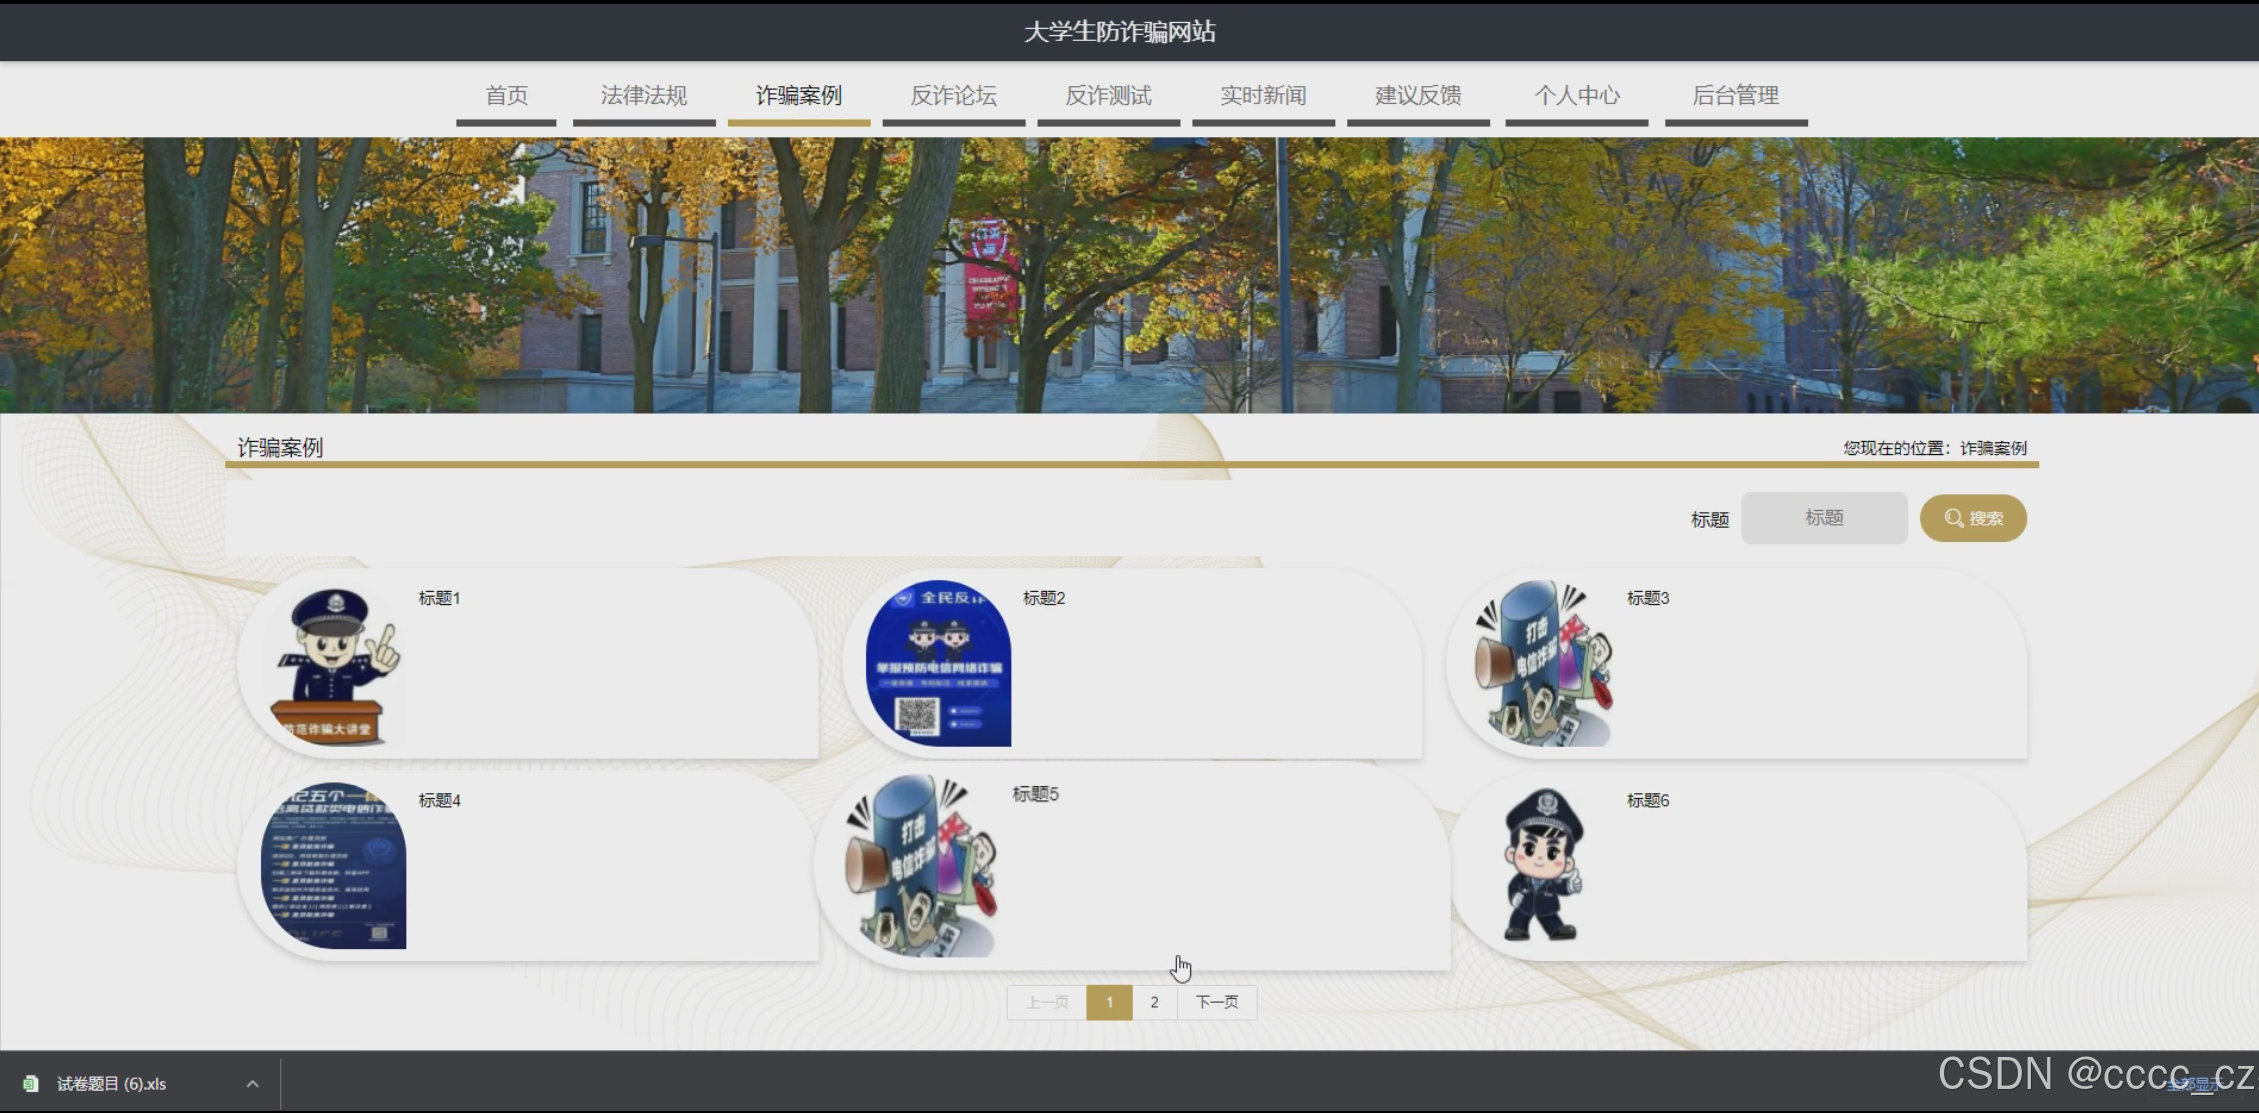2259x1113 pixels.
Task: Go to 后台管理 page
Action: tap(1735, 96)
